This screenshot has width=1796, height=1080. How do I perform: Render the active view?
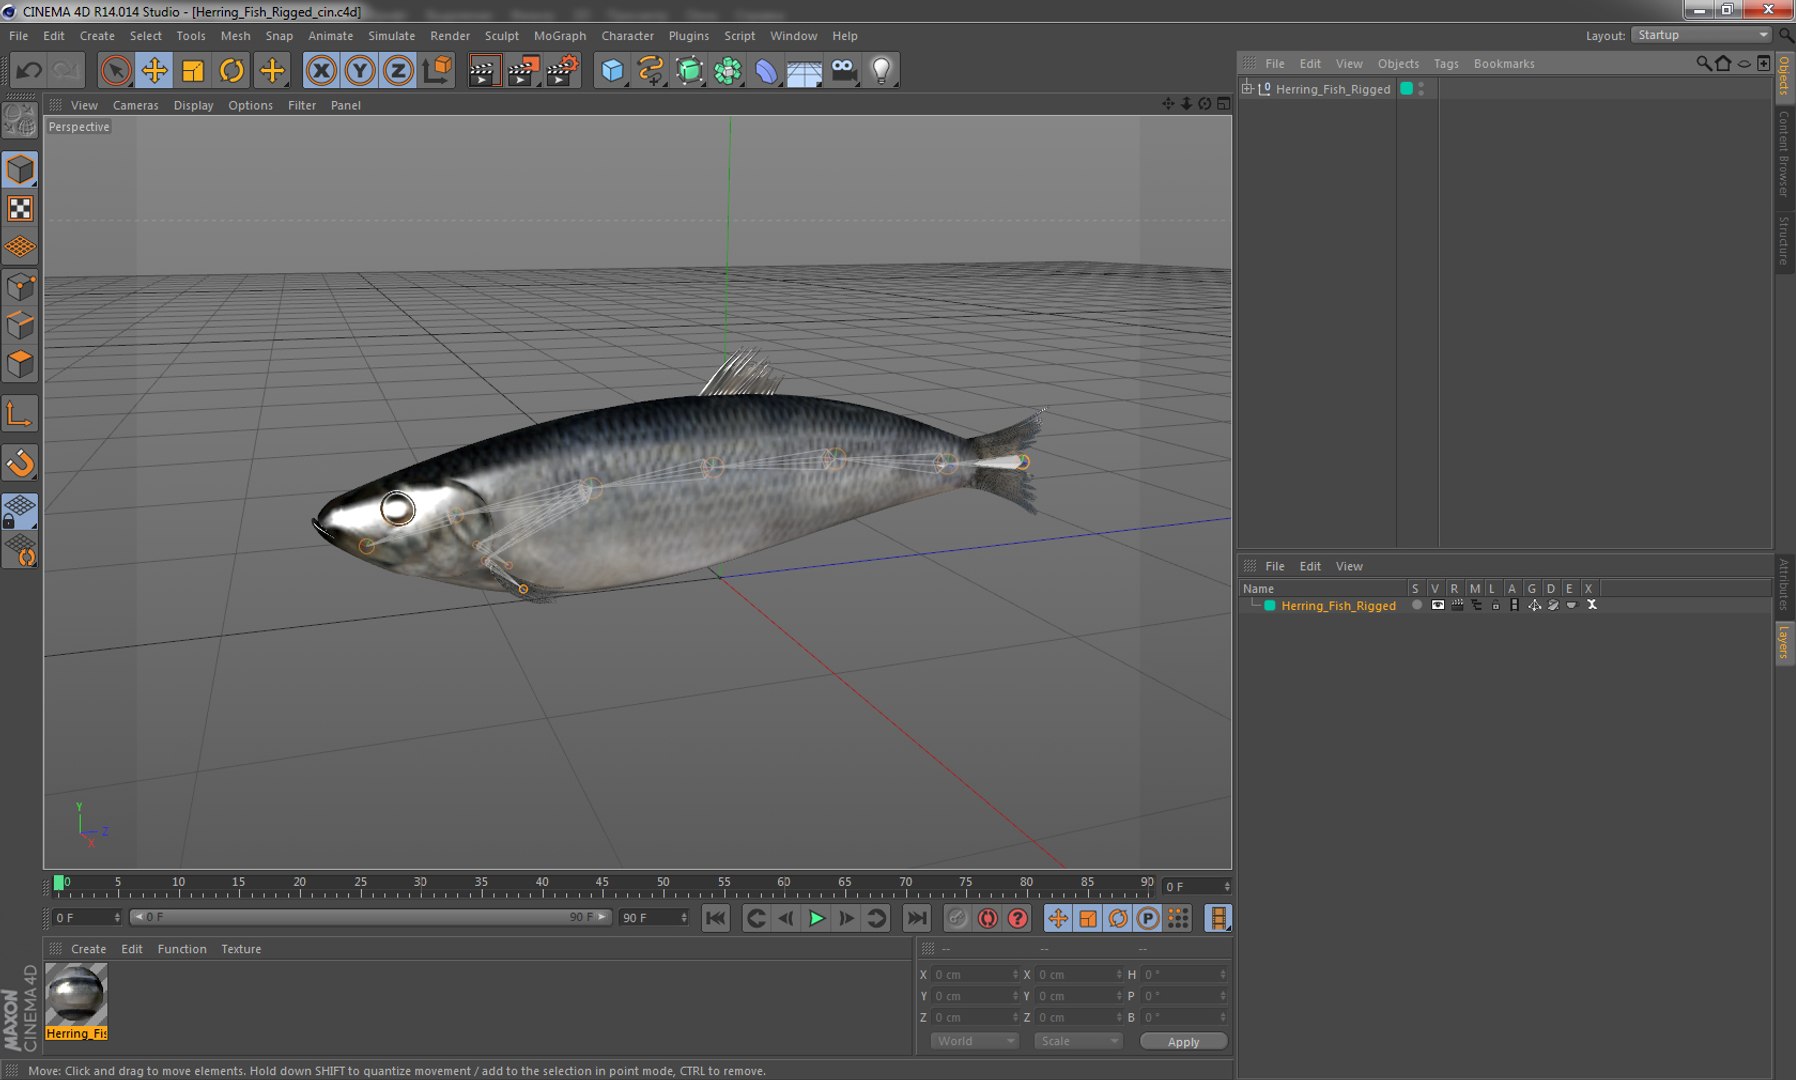[x=484, y=70]
